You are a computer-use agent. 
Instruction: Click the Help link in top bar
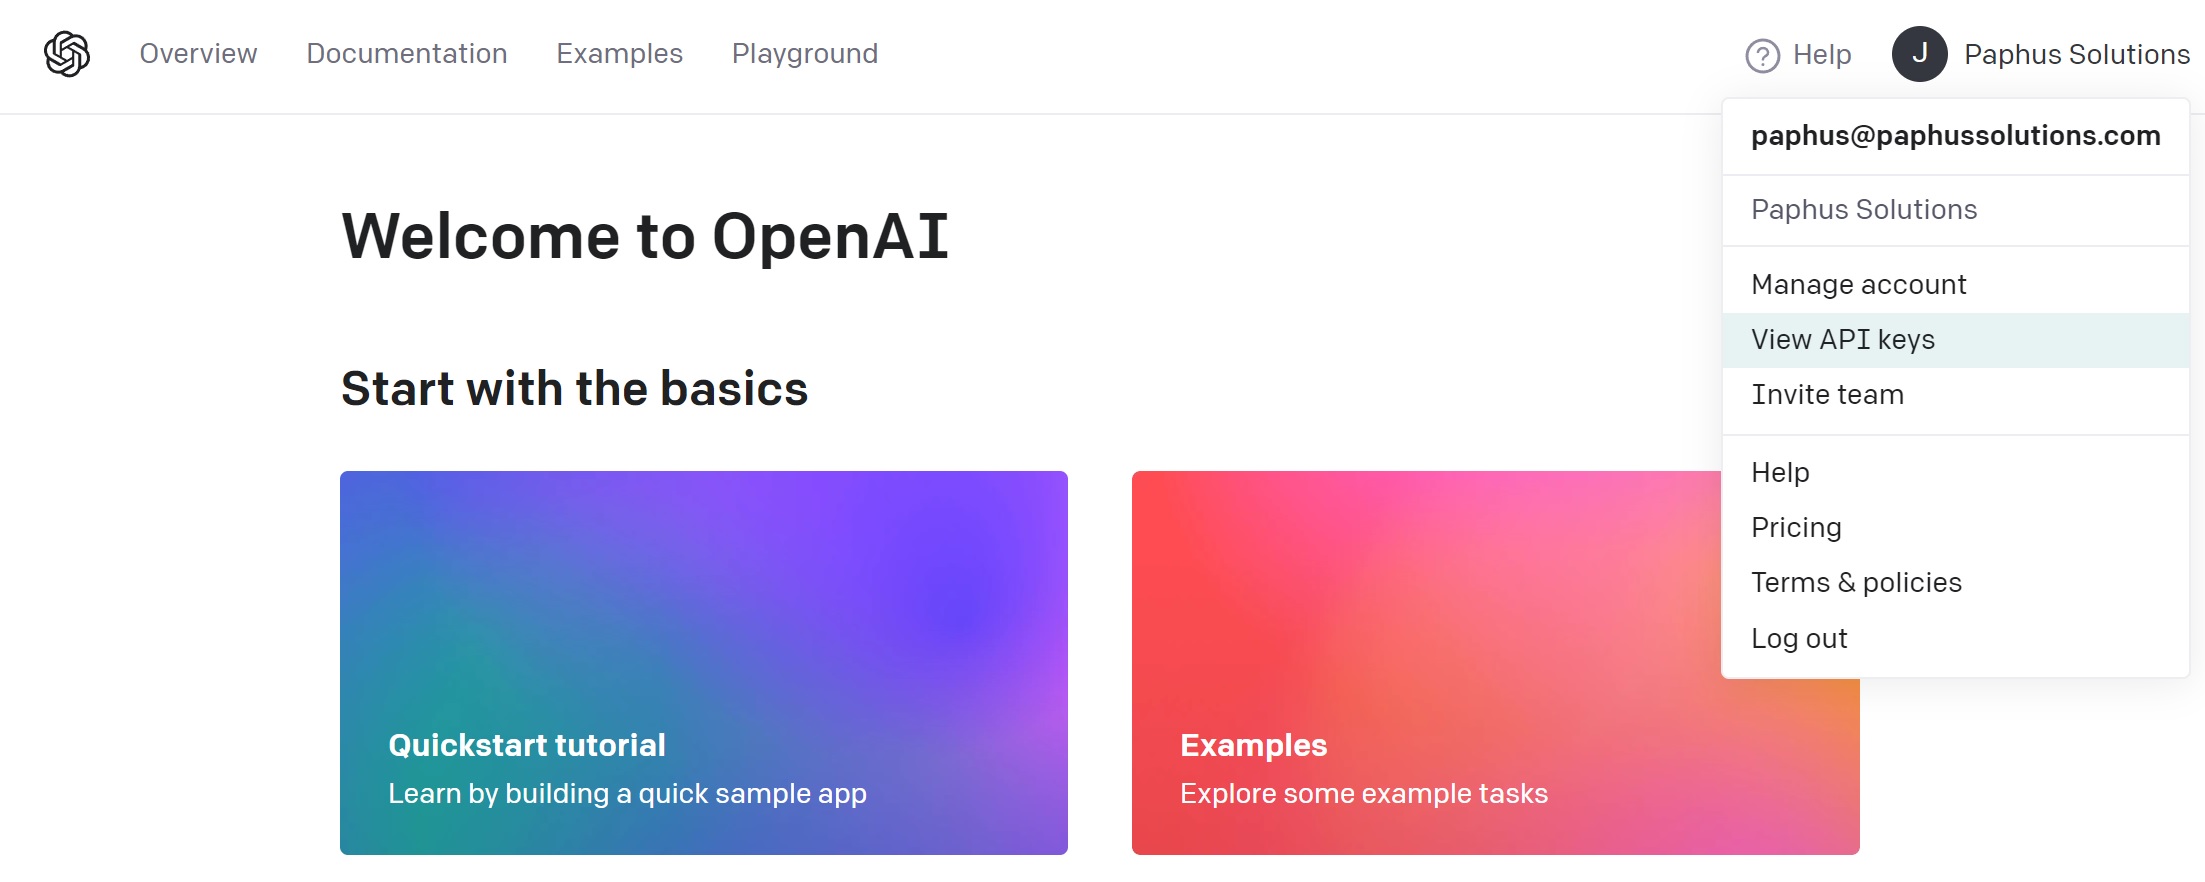point(1822,55)
